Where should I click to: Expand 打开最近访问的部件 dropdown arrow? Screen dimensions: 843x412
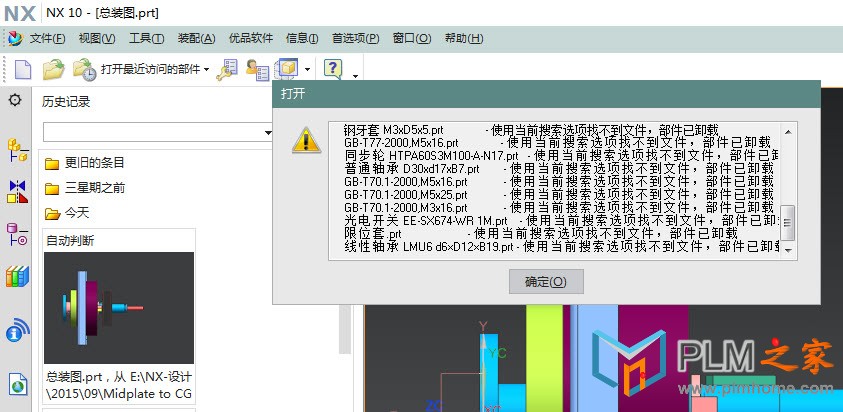tap(206, 69)
